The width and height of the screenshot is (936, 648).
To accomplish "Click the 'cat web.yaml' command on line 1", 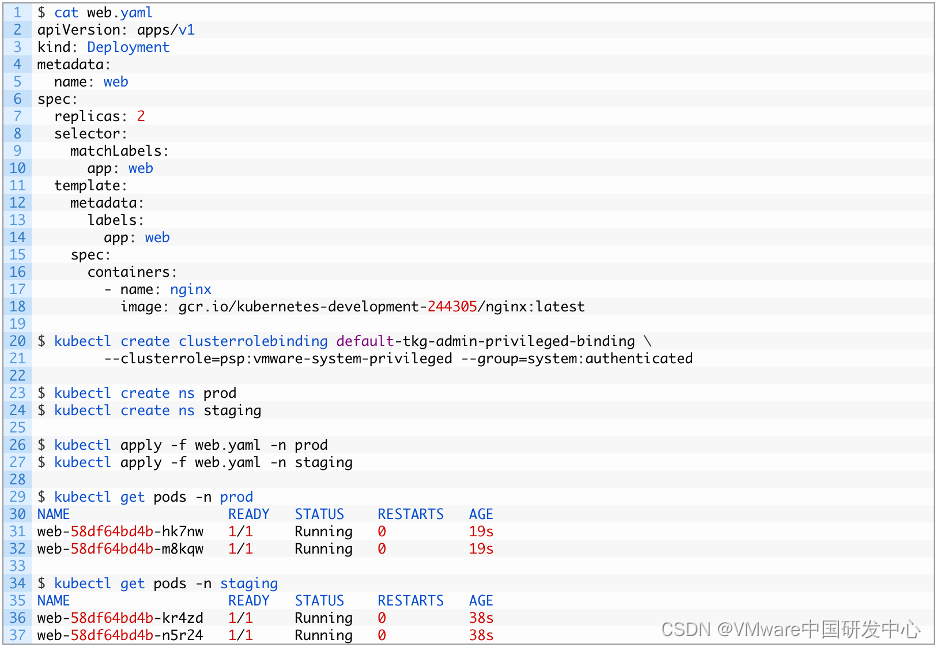I will click(x=103, y=13).
